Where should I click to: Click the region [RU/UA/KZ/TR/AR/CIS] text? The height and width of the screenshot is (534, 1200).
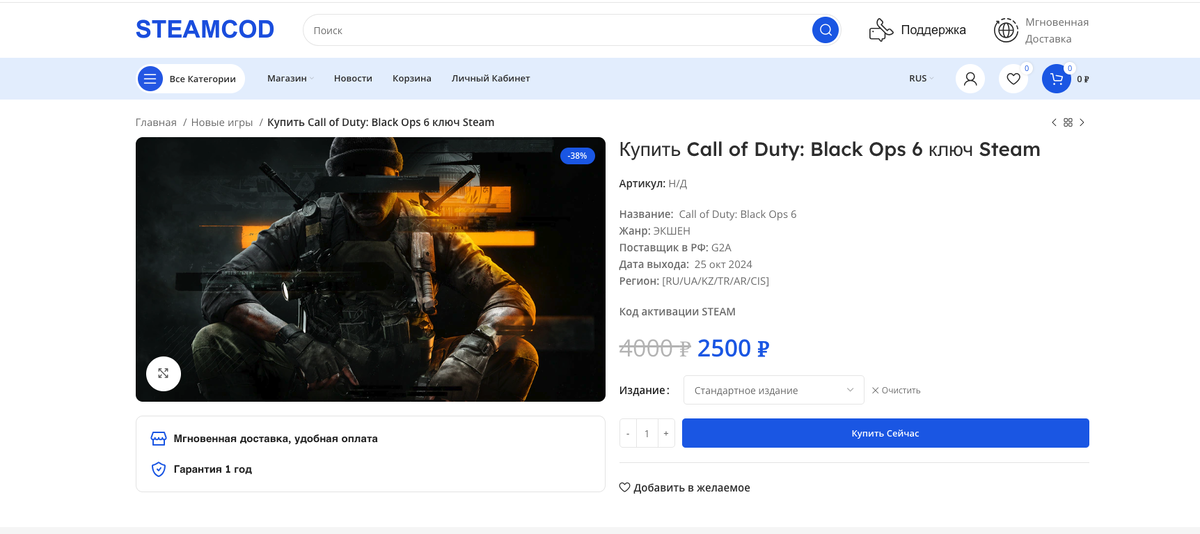coord(715,281)
